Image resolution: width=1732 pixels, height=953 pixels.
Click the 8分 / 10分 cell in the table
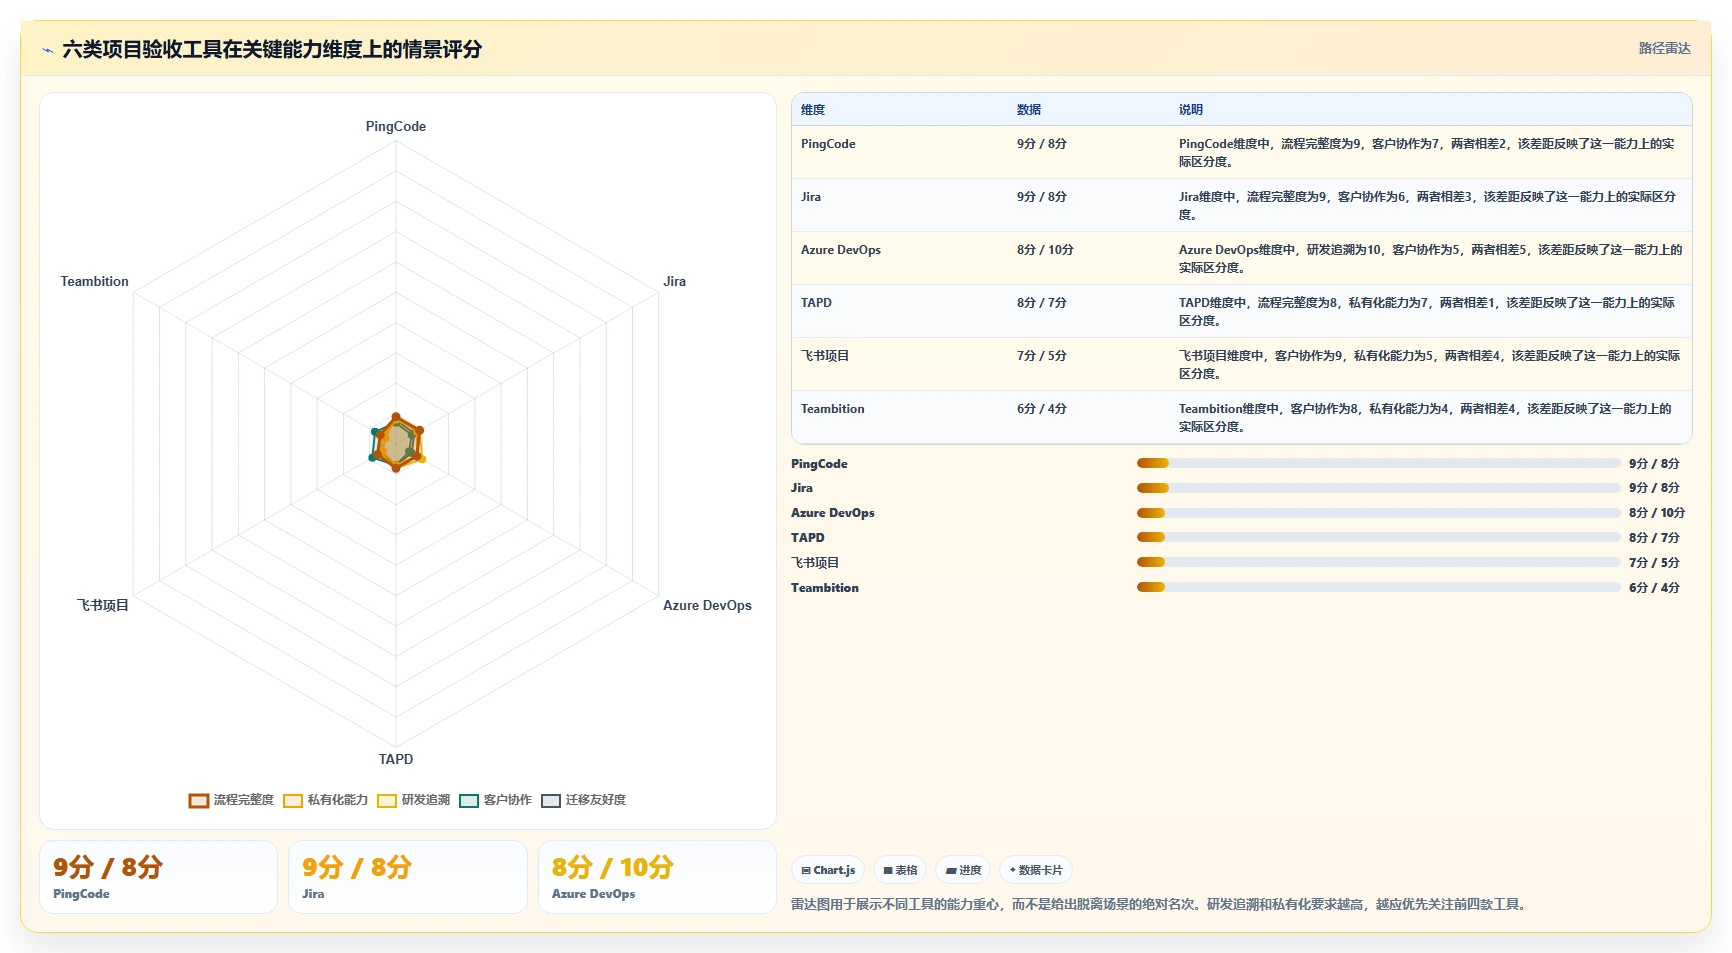[x=1045, y=250]
